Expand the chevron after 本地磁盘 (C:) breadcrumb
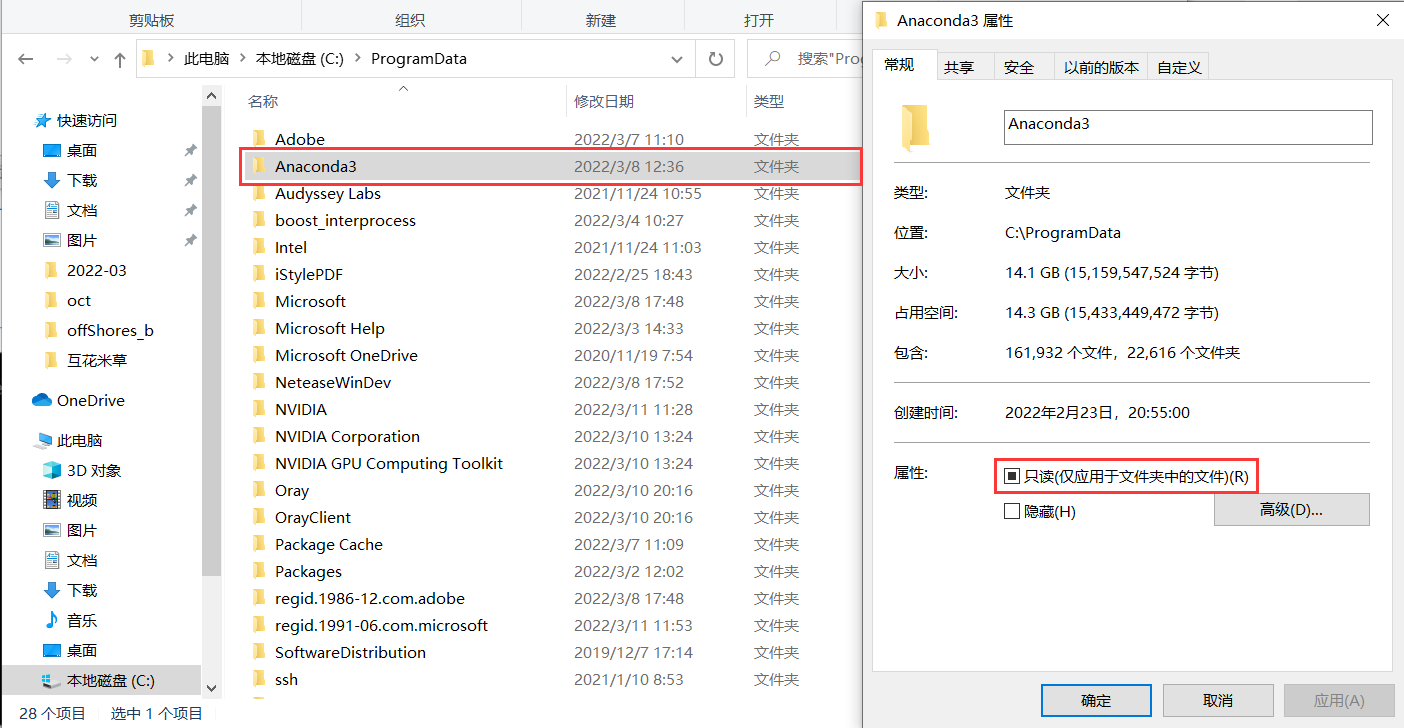 (357, 59)
